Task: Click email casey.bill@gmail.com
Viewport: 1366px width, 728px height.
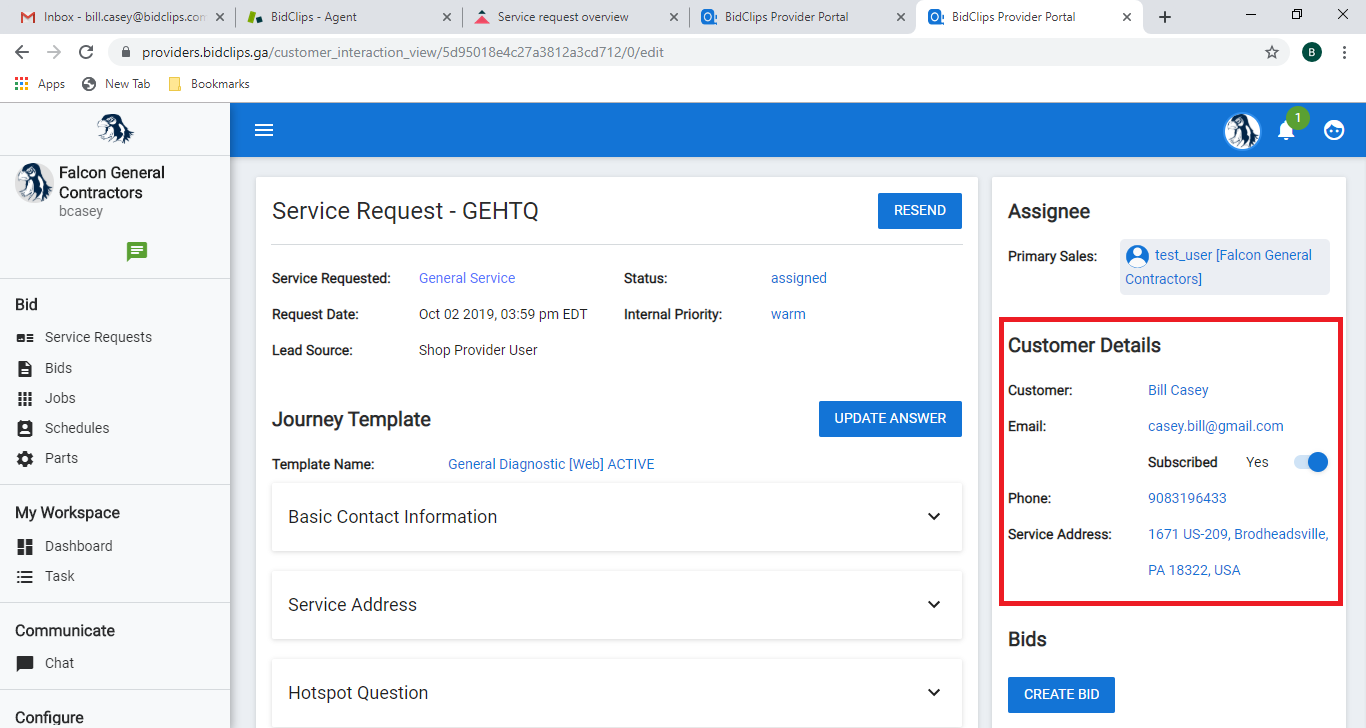Action: pos(1216,426)
